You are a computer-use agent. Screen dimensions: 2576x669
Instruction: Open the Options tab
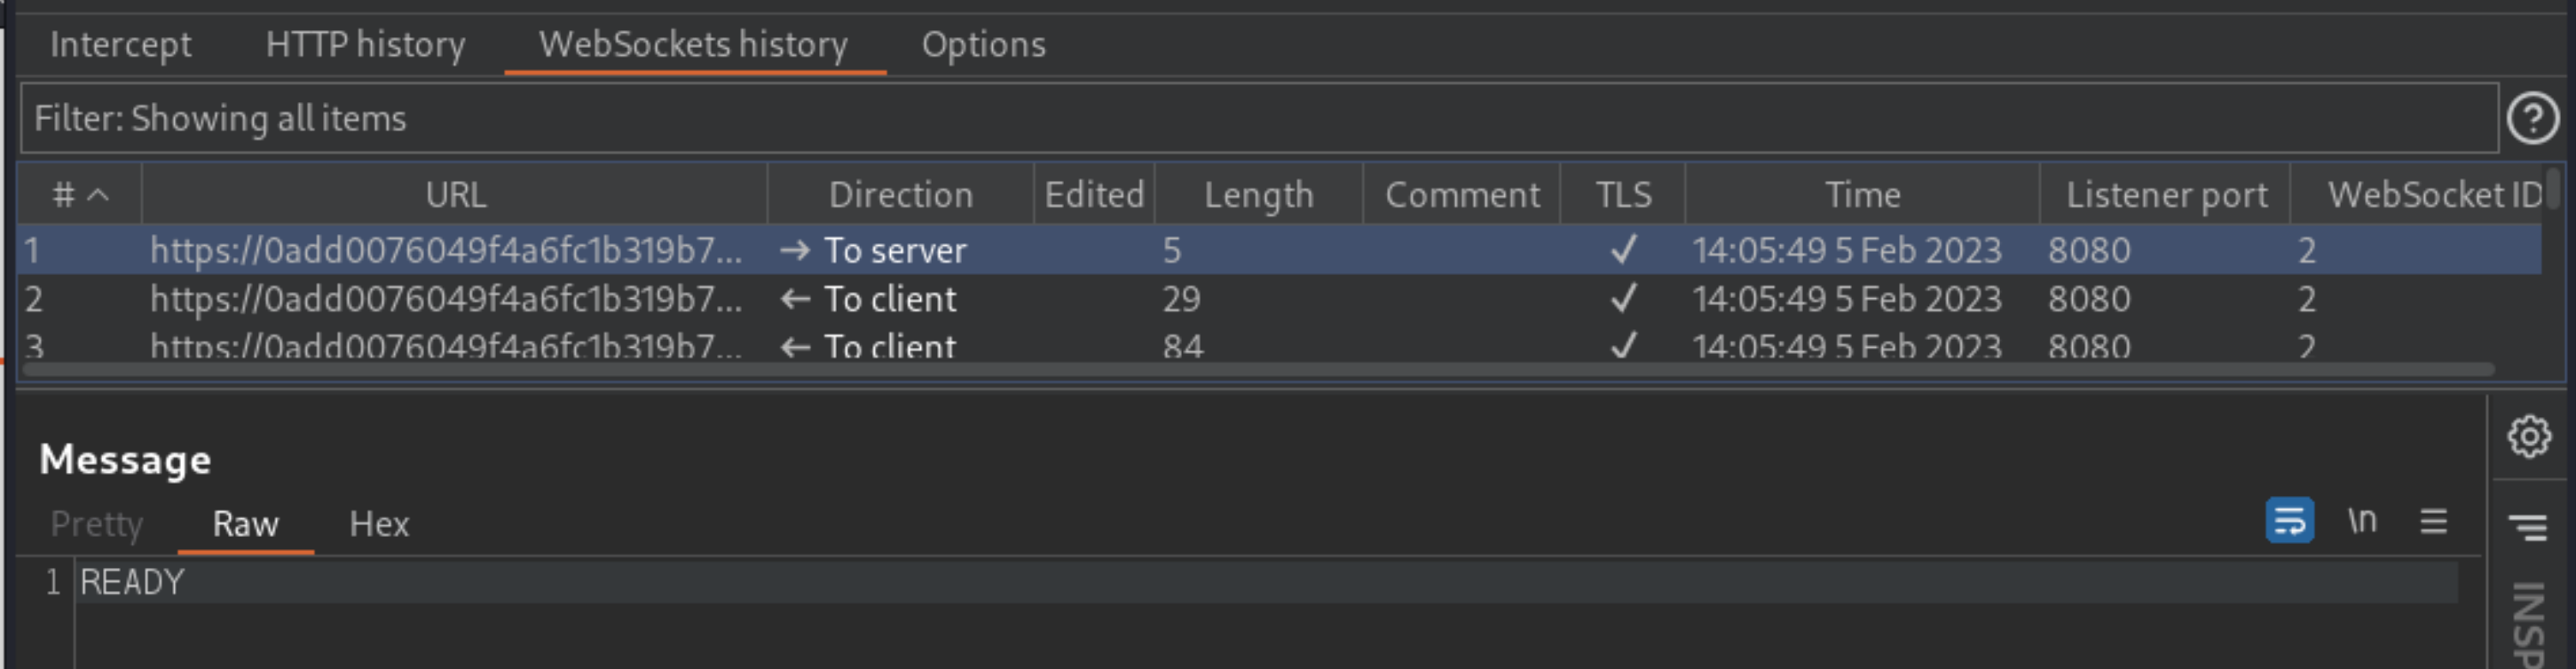click(x=983, y=45)
